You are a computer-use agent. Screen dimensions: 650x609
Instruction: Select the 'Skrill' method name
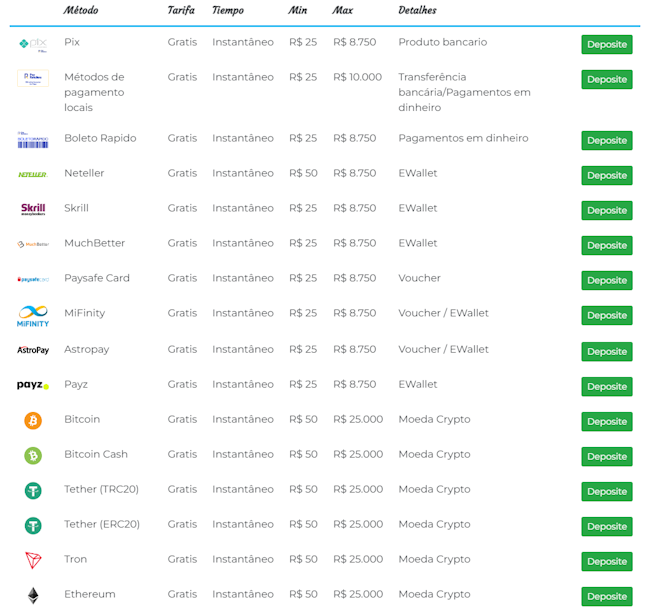point(76,208)
